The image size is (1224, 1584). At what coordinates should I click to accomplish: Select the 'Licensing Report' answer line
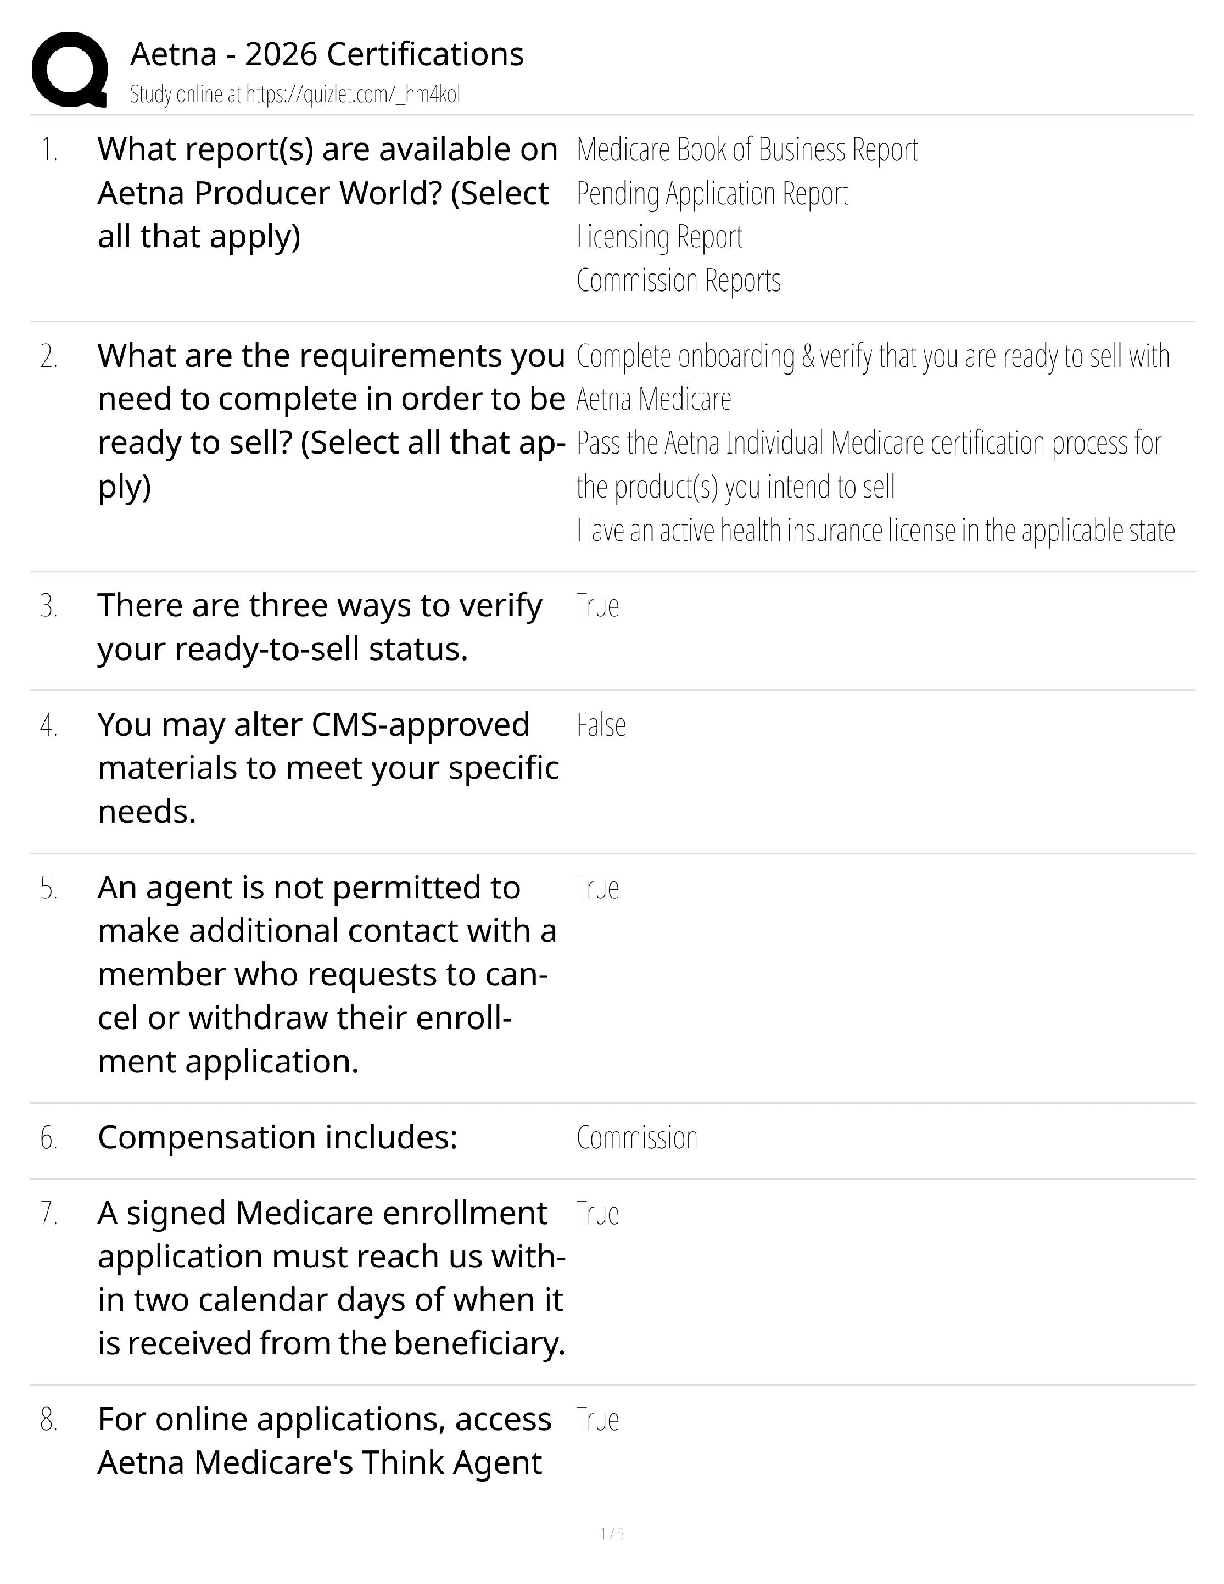(x=660, y=237)
